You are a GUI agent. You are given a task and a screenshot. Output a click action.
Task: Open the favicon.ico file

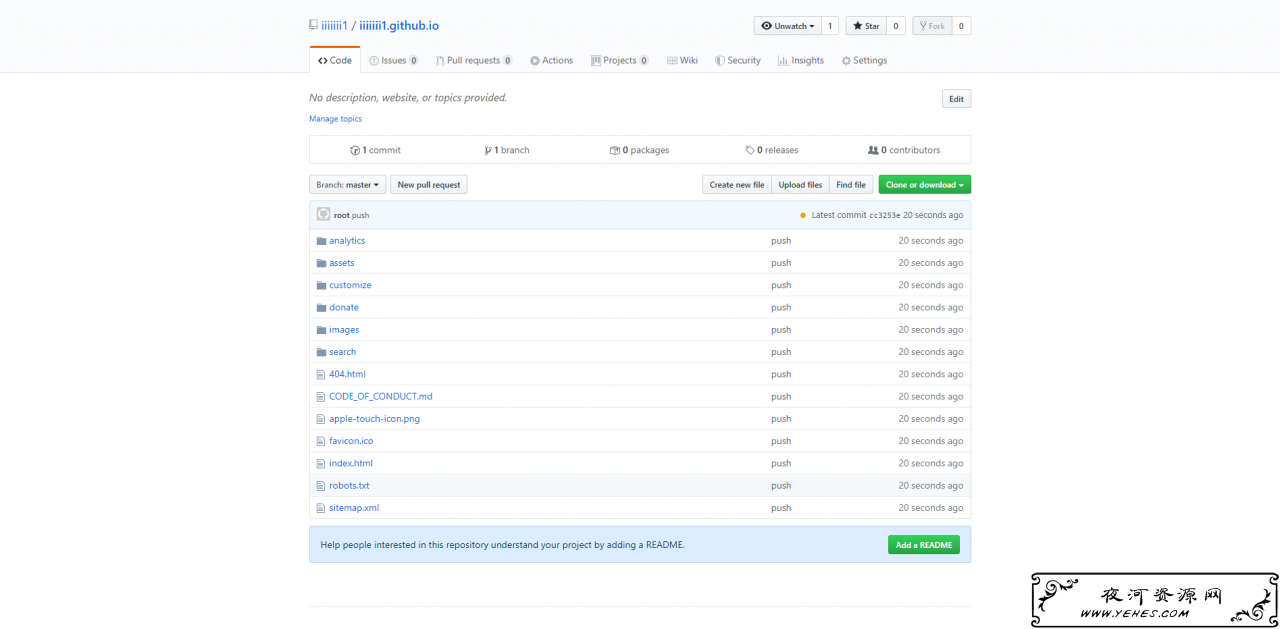point(351,441)
